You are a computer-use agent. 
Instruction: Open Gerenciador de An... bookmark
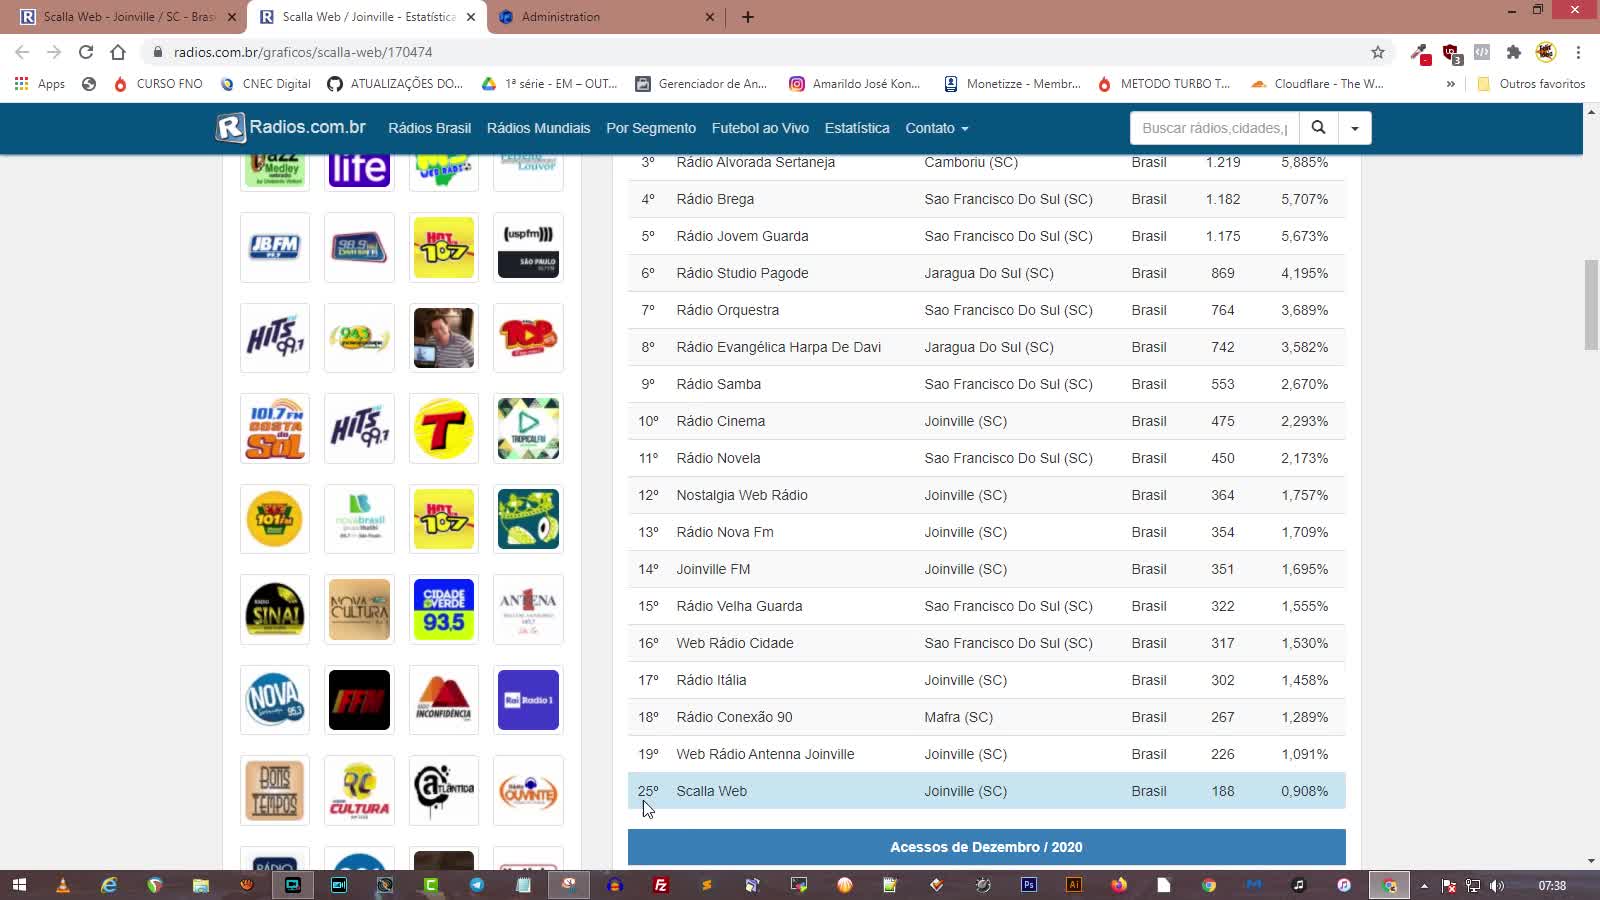click(702, 84)
